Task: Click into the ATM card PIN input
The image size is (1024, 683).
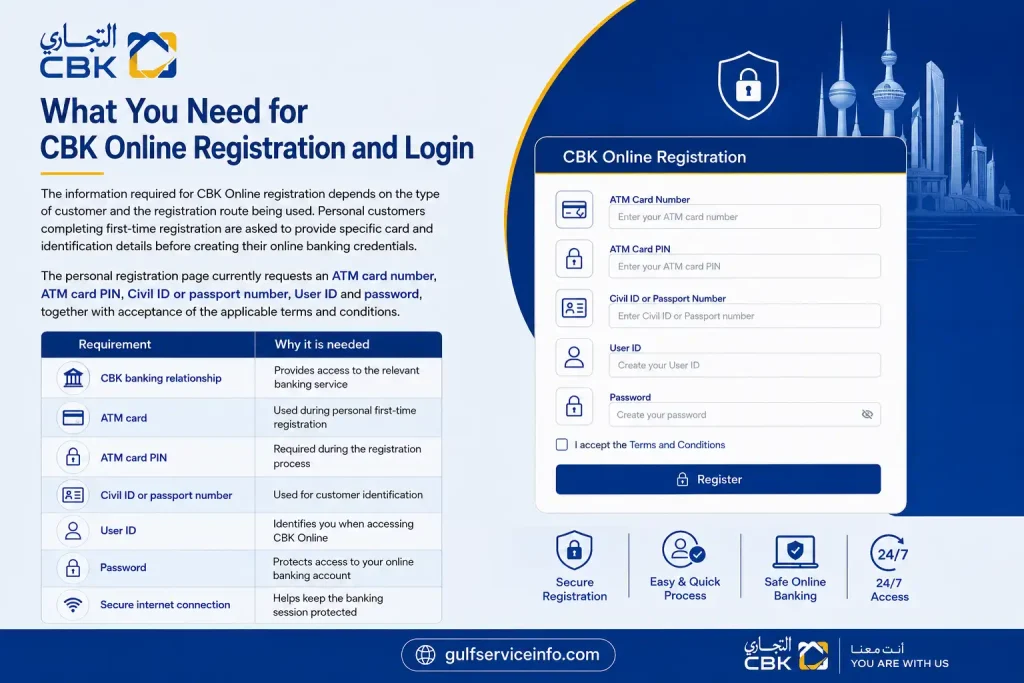Action: (x=744, y=266)
